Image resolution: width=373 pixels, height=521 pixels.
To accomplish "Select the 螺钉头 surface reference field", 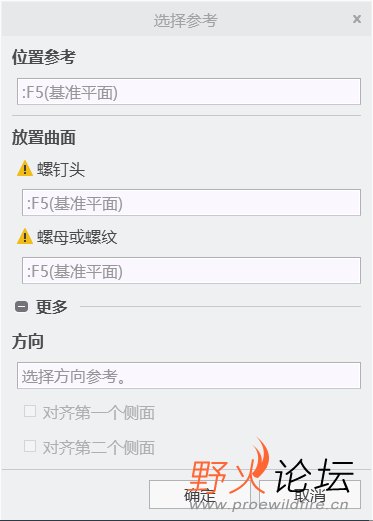I will (x=191, y=202).
